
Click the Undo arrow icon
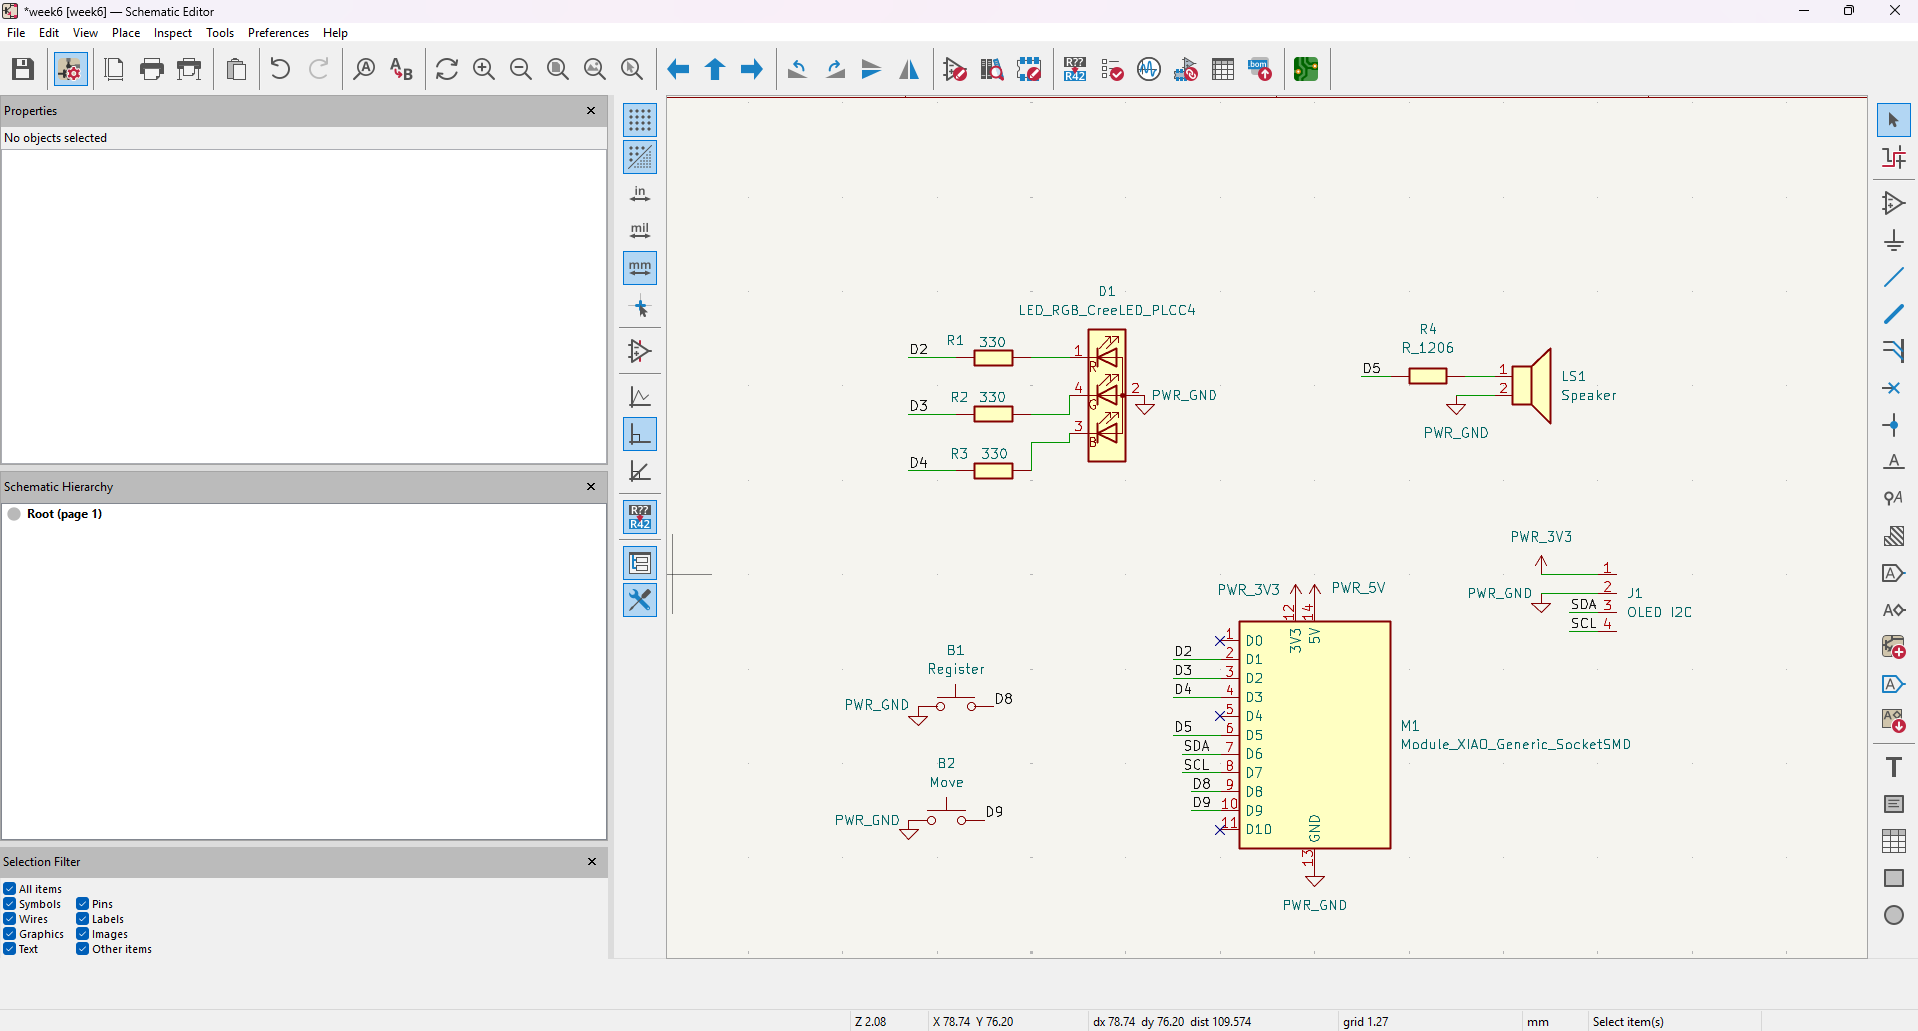coord(280,69)
